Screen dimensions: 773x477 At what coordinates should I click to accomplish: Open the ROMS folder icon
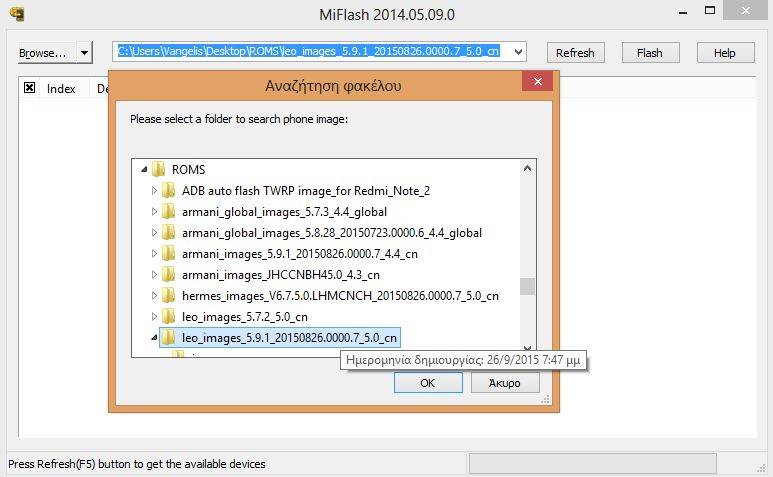(158, 170)
